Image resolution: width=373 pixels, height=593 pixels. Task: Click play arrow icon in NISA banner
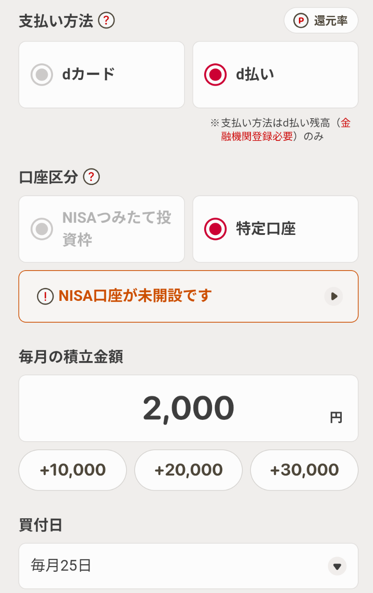(334, 296)
